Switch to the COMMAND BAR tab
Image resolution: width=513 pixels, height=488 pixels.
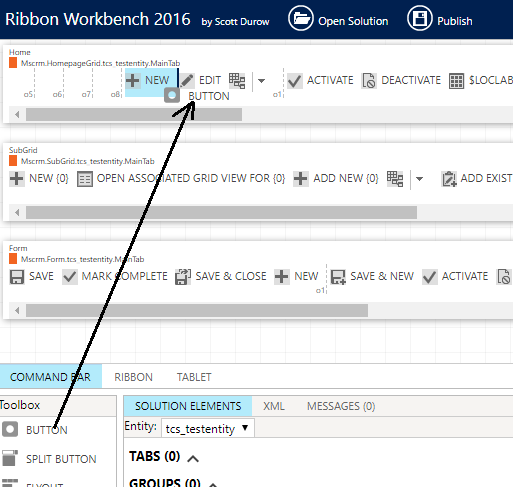50,377
